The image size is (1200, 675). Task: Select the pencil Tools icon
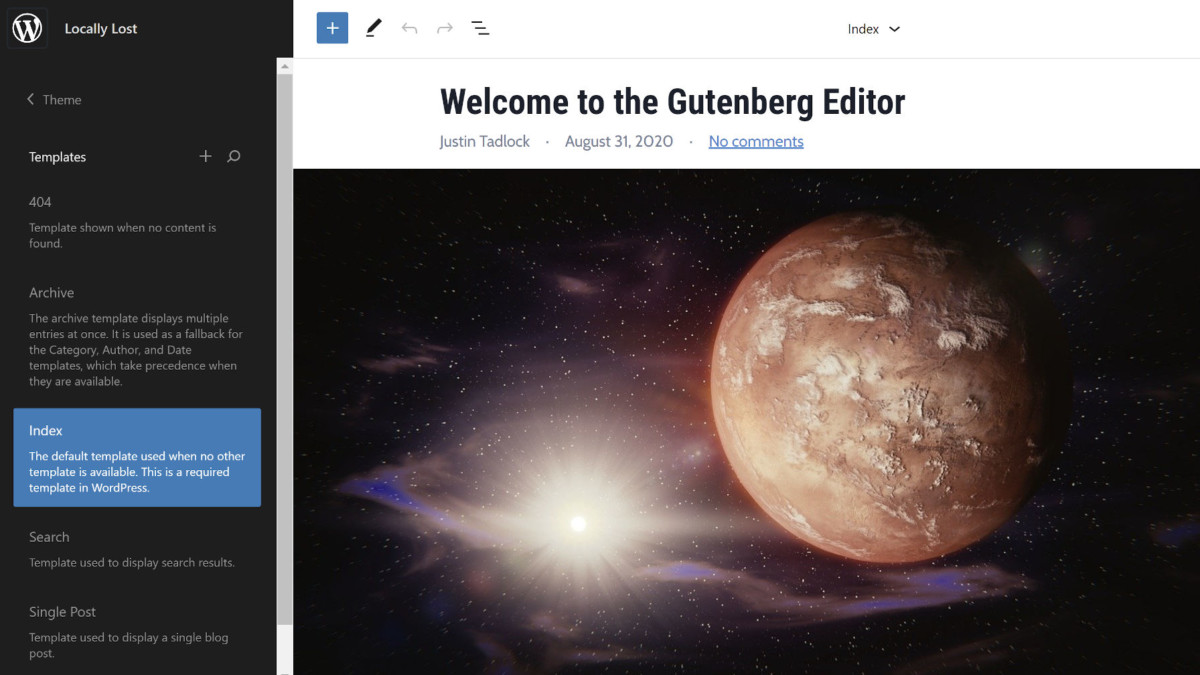pos(373,28)
